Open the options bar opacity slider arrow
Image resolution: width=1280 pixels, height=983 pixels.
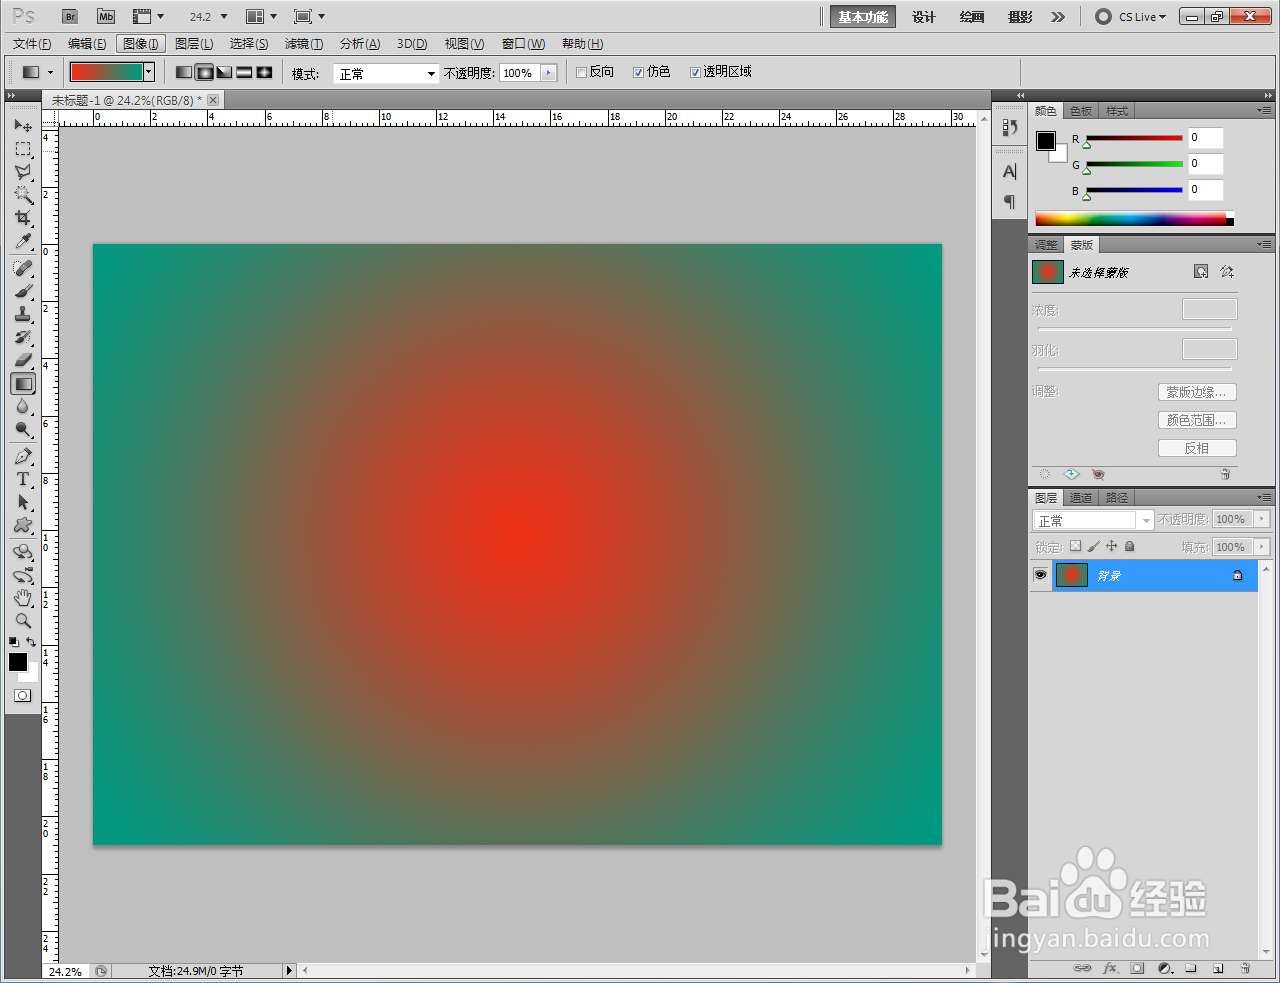tap(548, 73)
